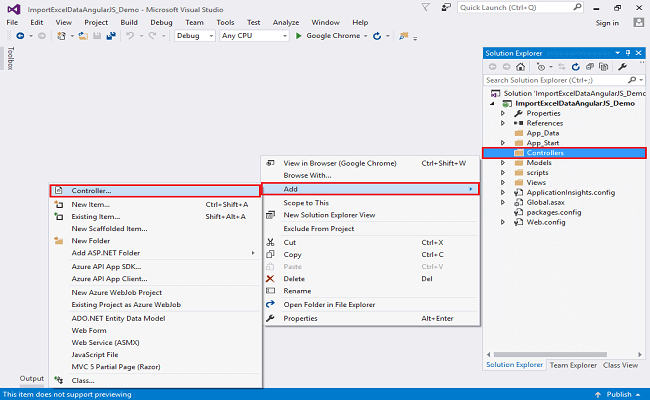This screenshot has width=650, height=400.
Task: Select the scripts folder
Action: [x=537, y=172]
